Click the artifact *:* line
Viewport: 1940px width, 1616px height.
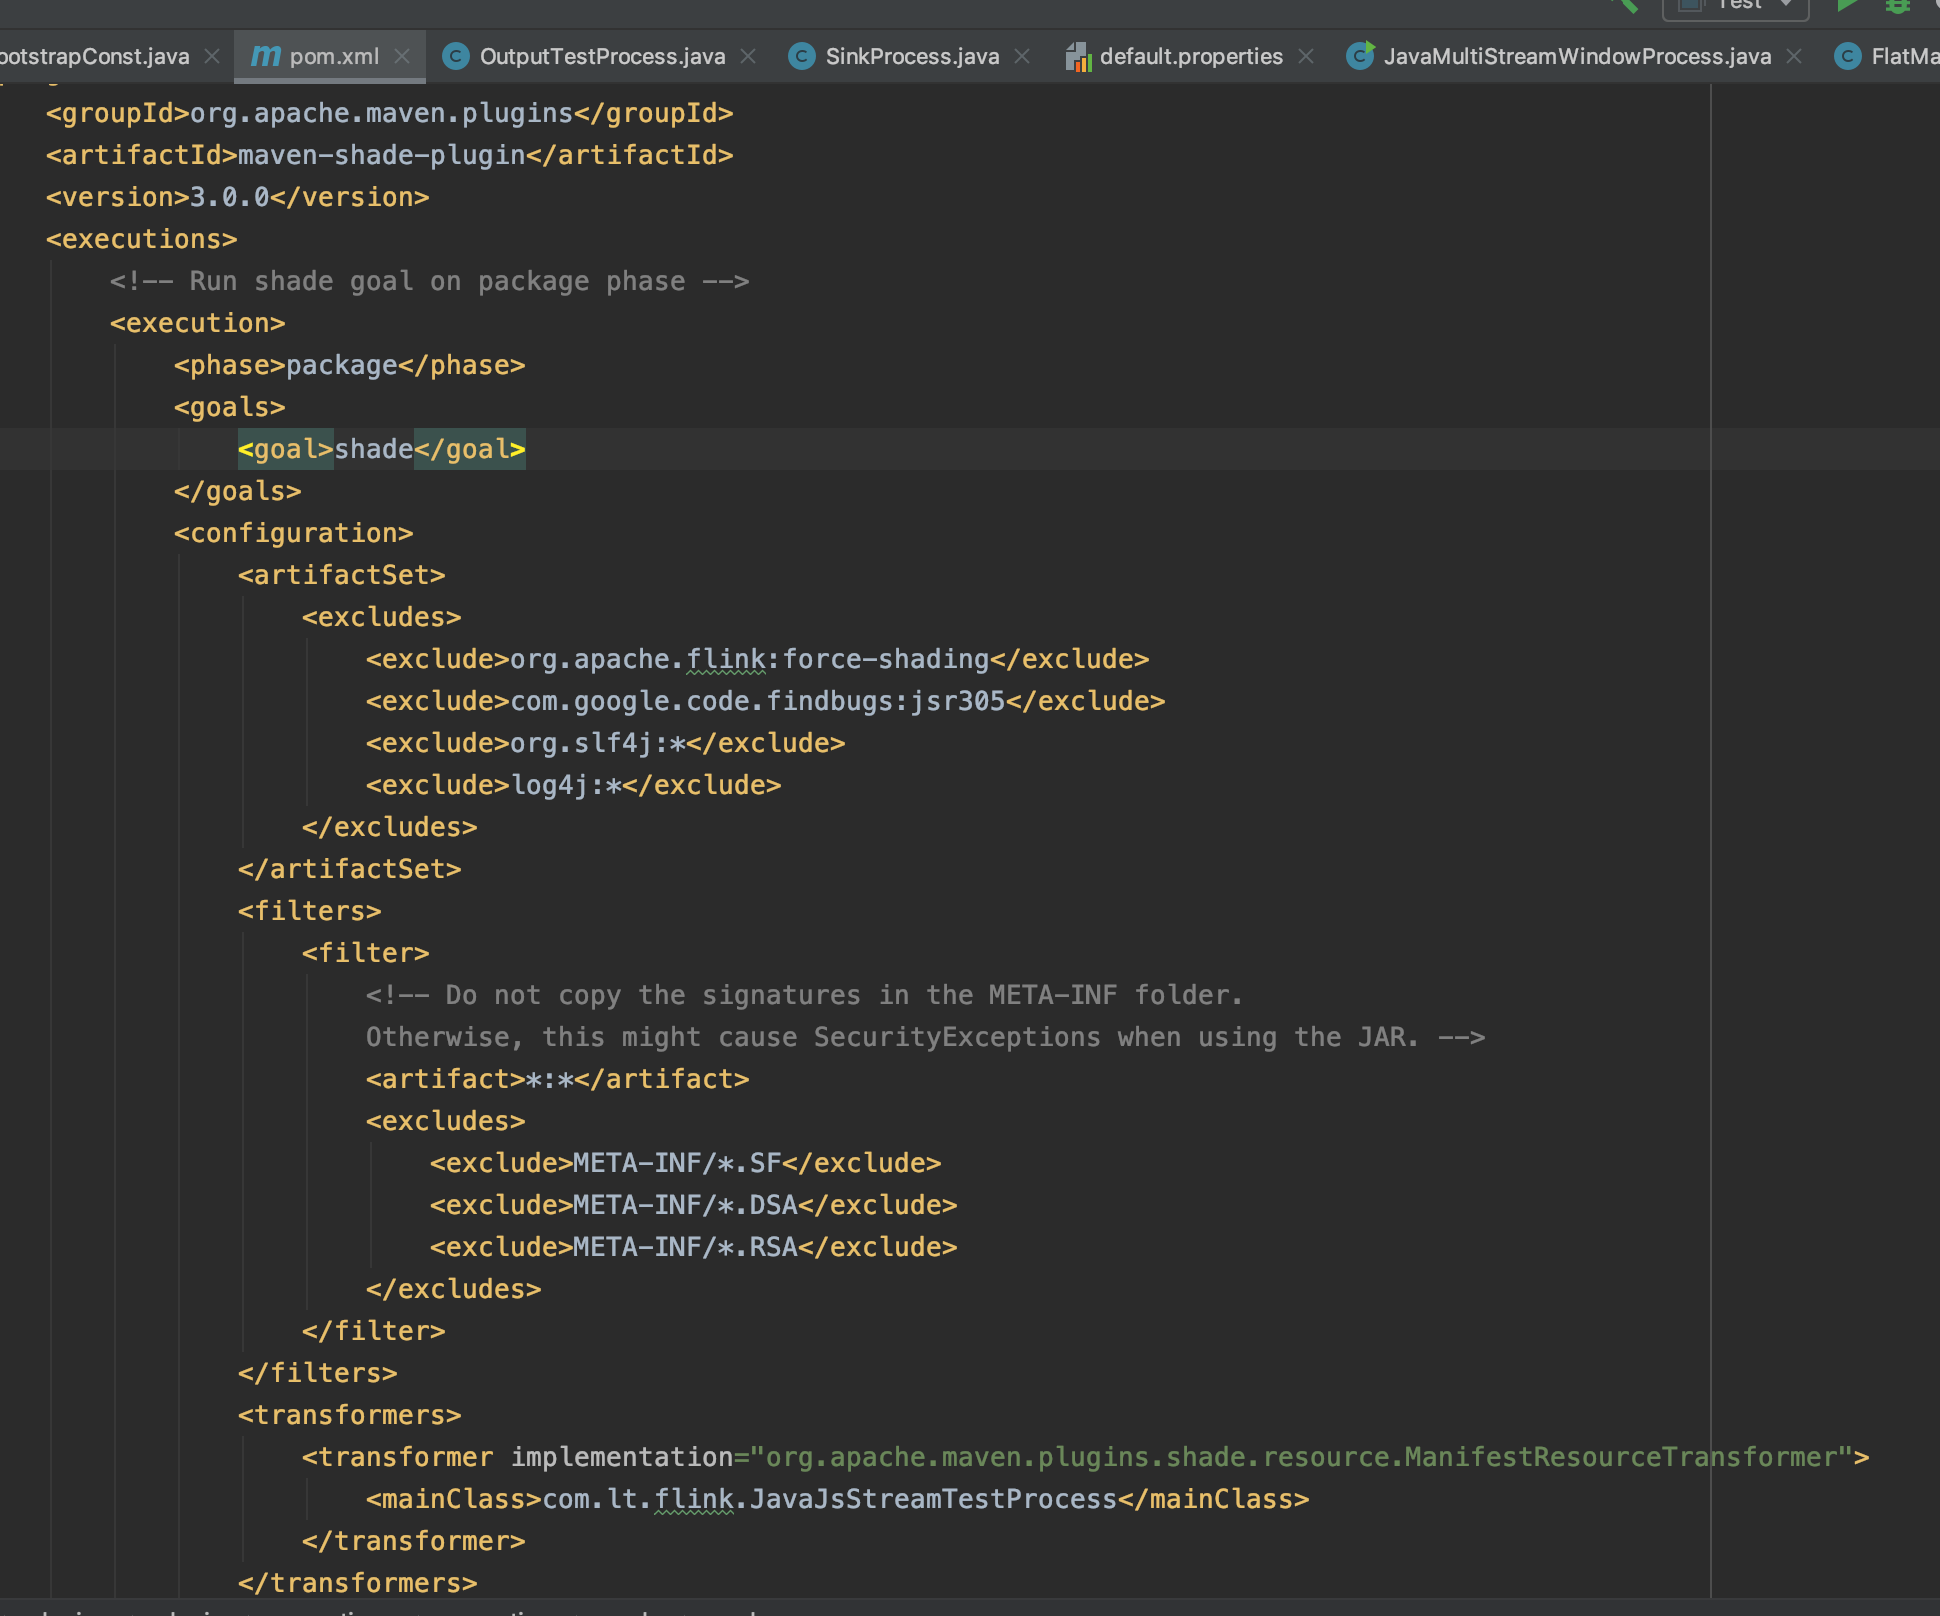coord(557,1079)
